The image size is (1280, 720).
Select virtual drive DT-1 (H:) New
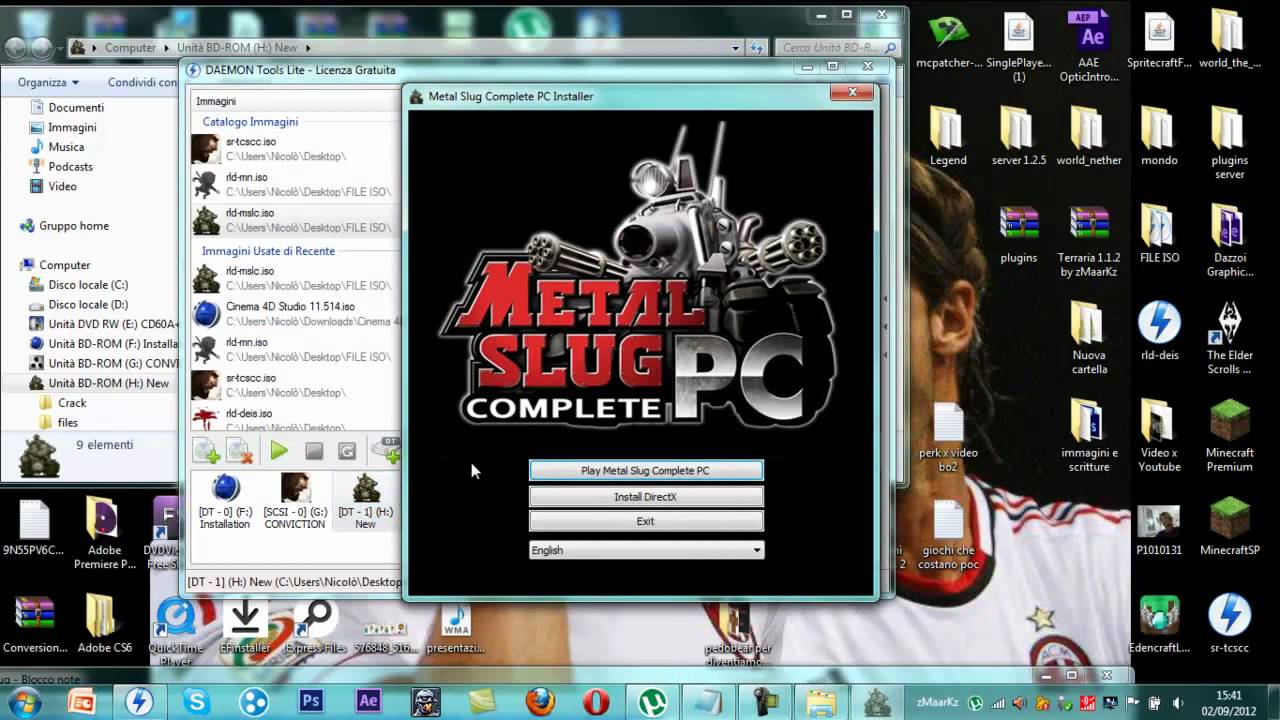[366, 501]
